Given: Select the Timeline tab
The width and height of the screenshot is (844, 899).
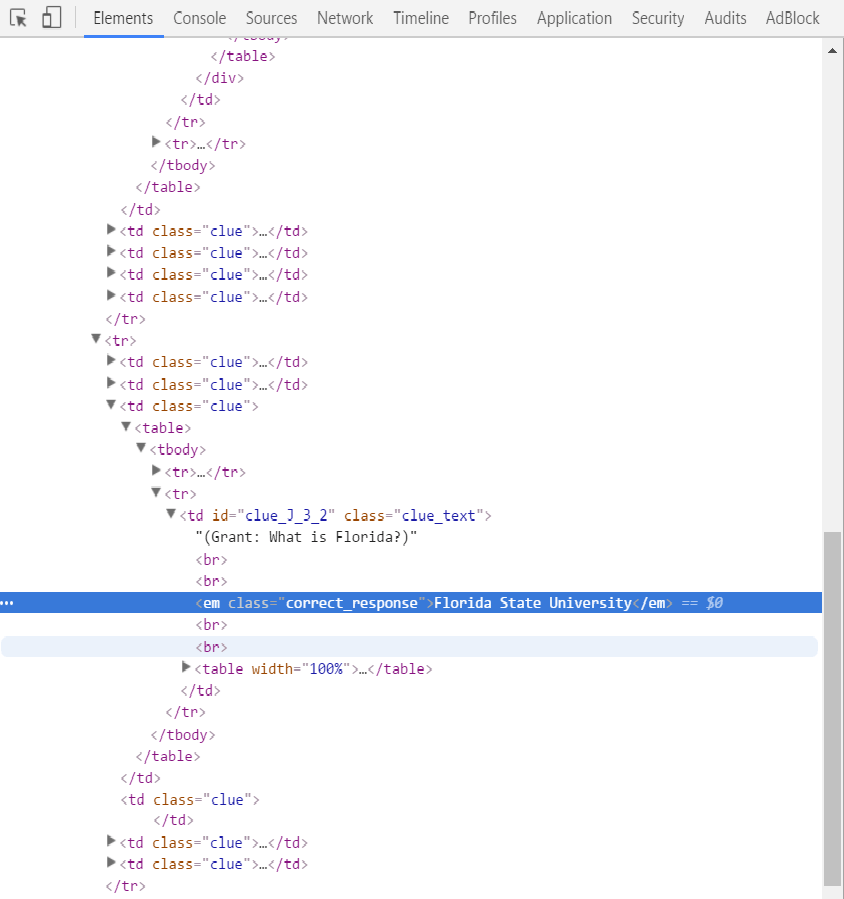Looking at the screenshot, I should point(420,18).
